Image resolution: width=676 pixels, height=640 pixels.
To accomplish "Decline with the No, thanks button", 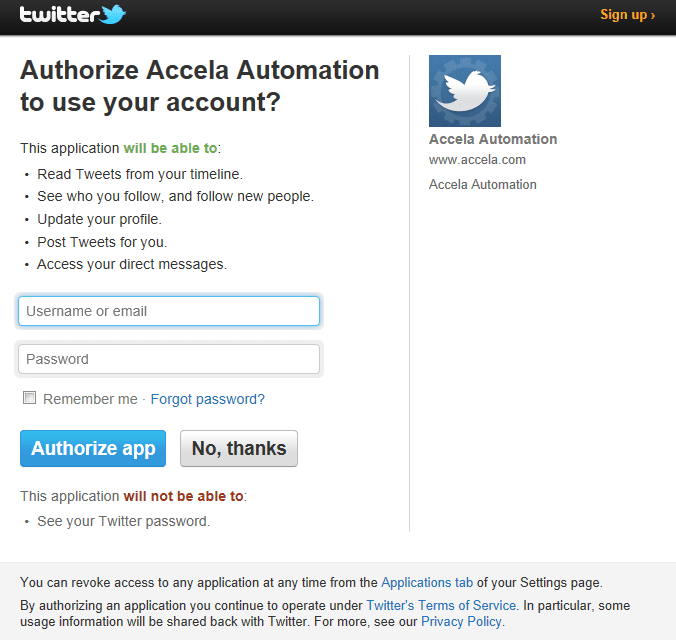I will coord(239,449).
